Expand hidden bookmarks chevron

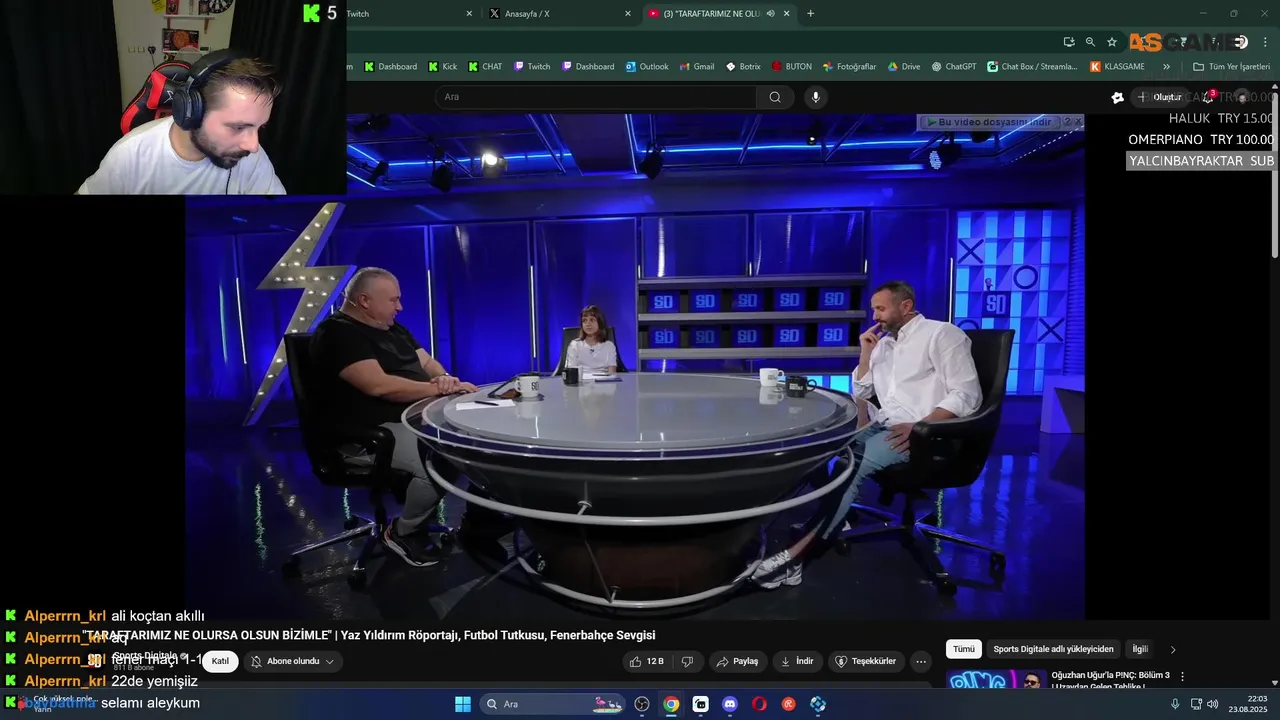[x=1166, y=67]
